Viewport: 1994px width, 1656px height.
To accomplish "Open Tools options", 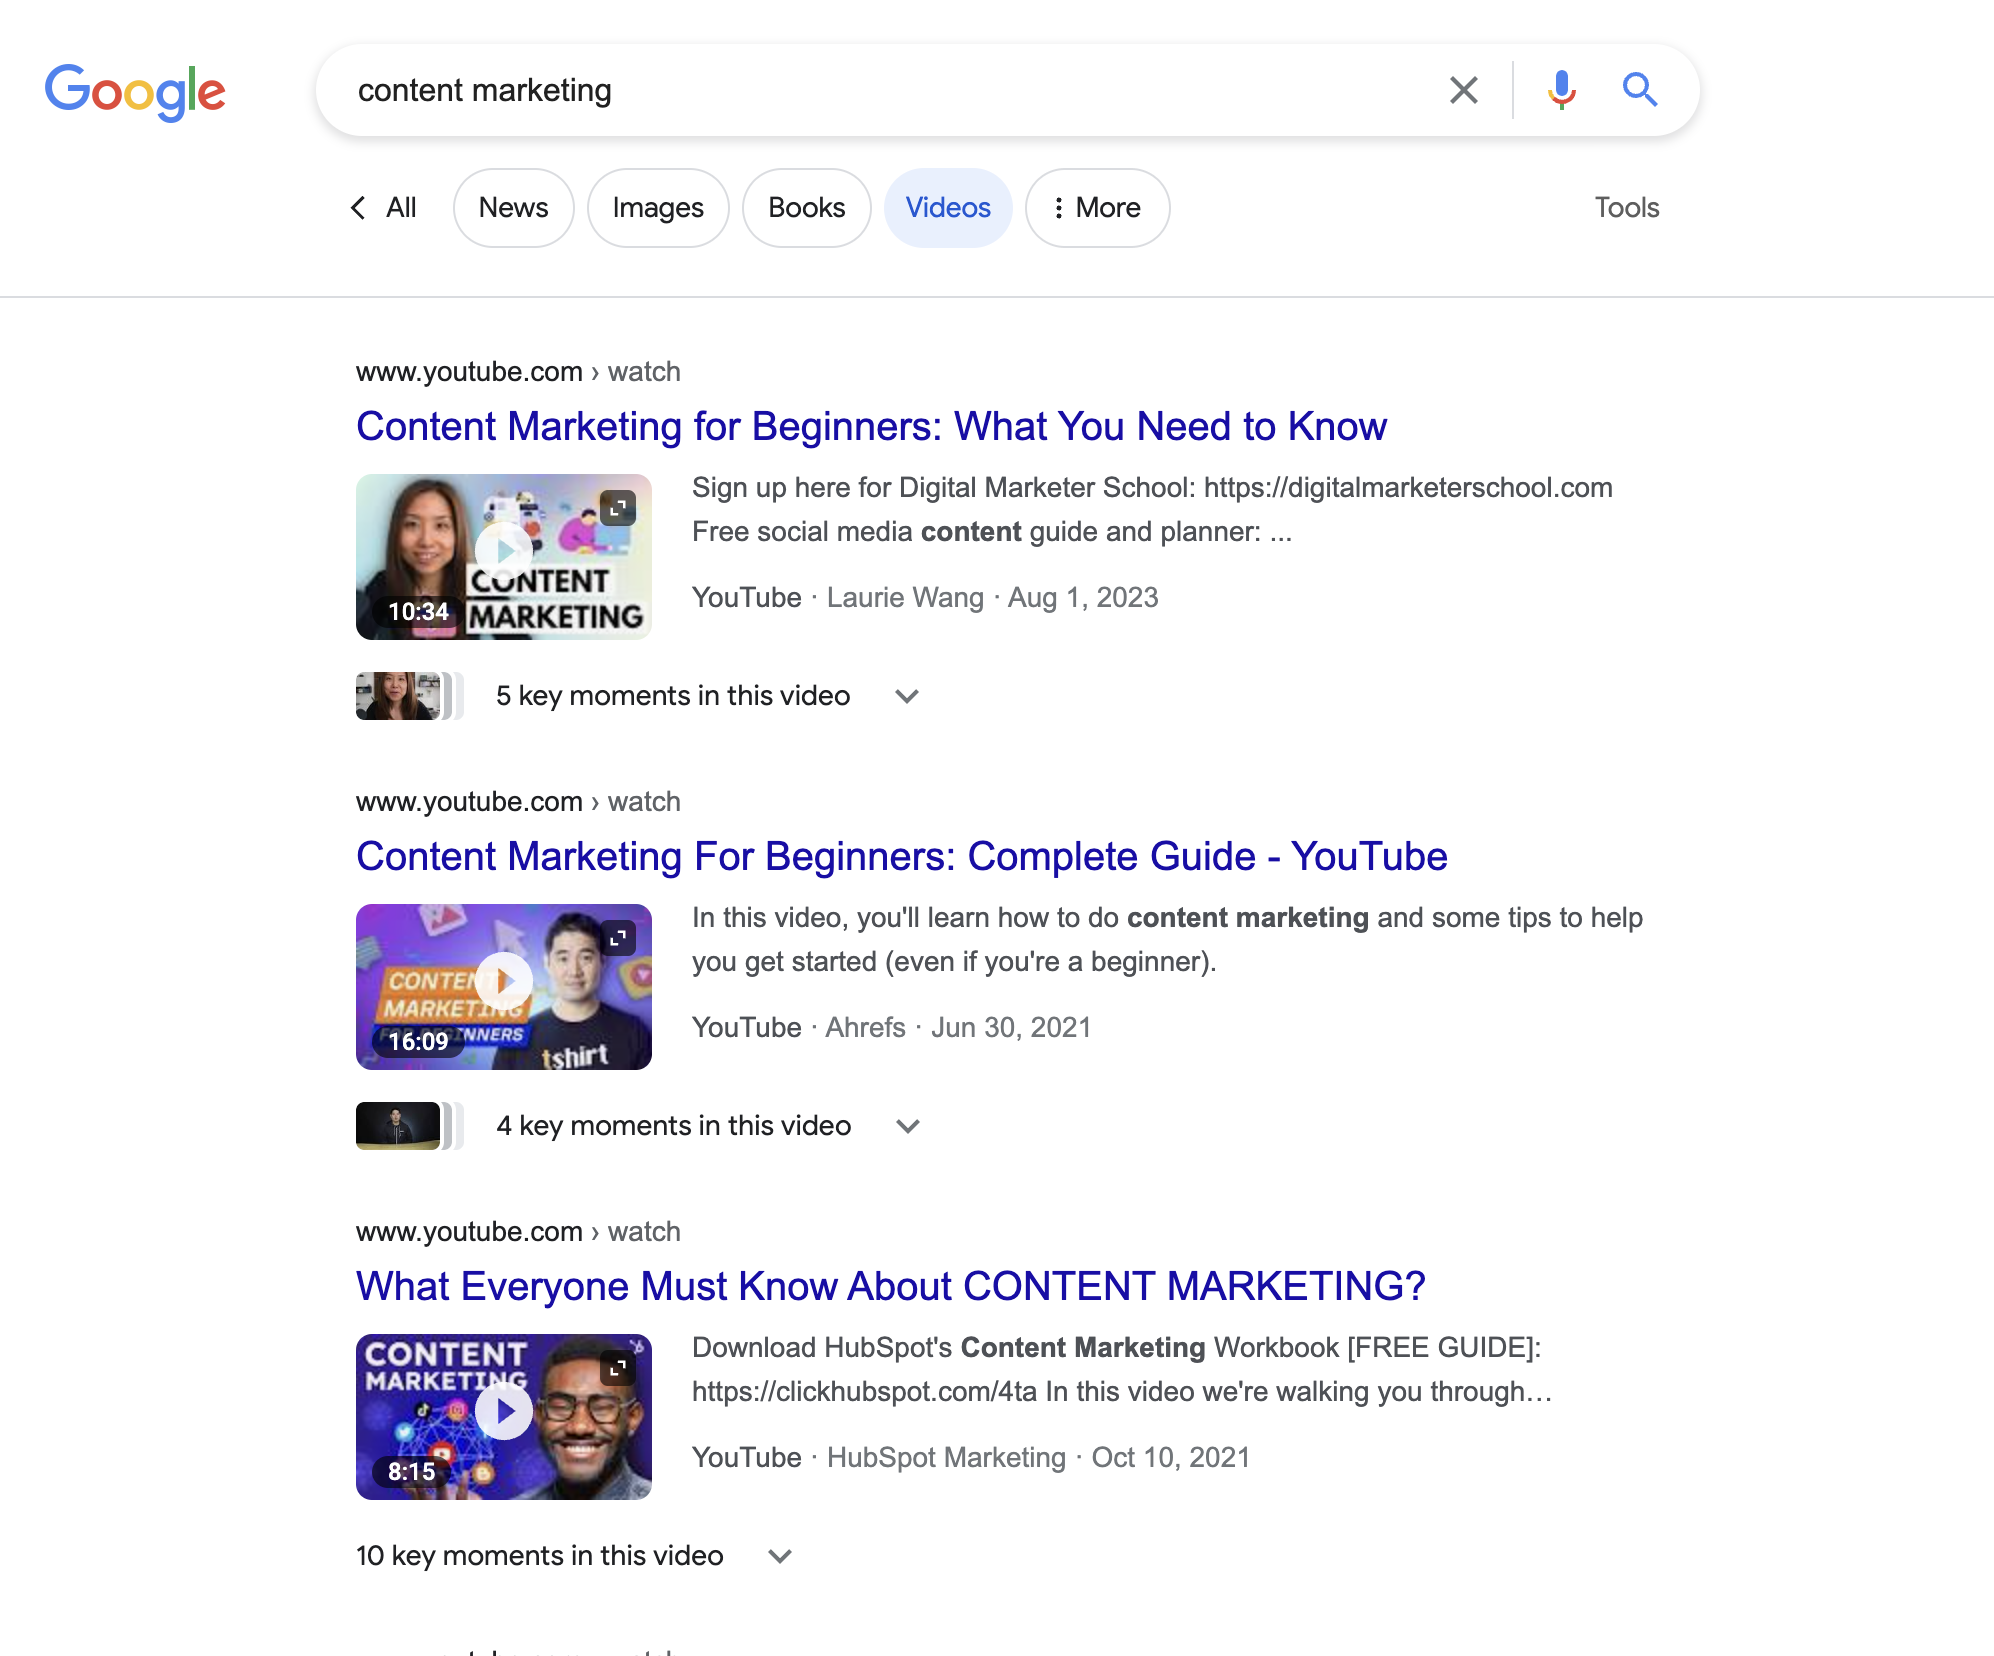I will [1627, 207].
